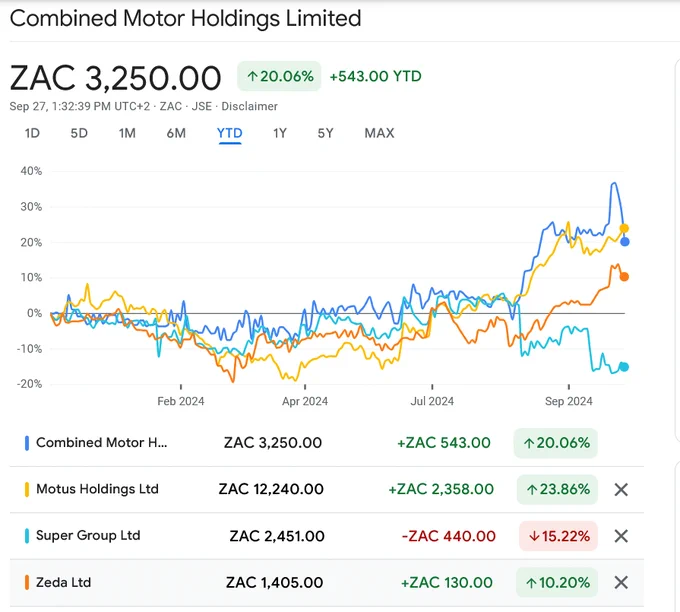Remove Zeda Ltd from comparison
Viewport: 680px width, 612px height.
621,583
